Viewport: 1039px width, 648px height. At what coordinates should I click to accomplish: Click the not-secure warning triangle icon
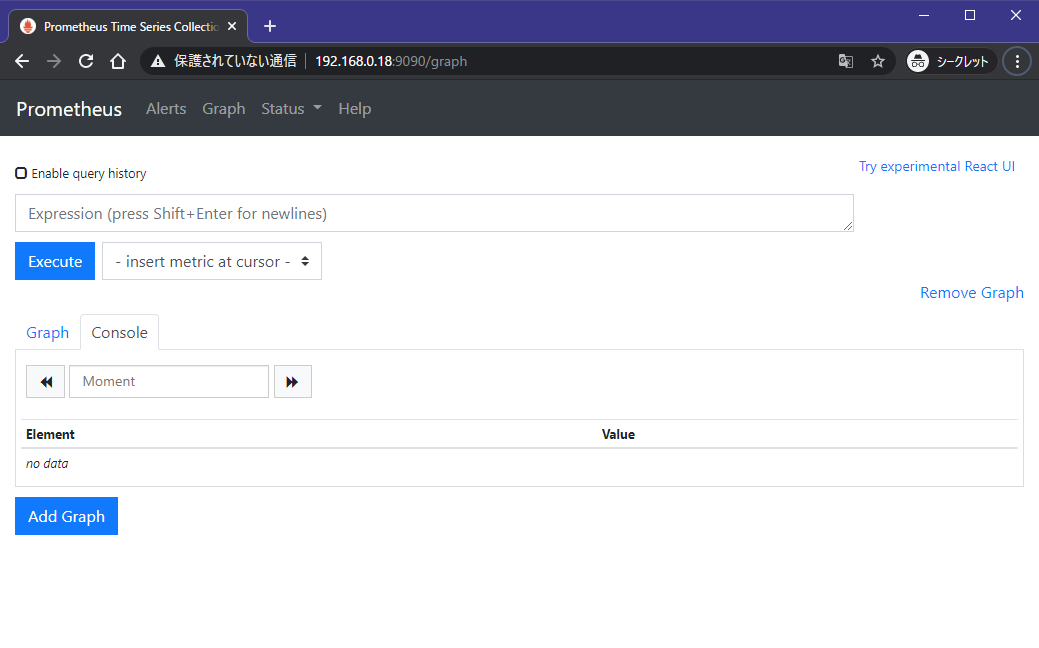coord(158,62)
